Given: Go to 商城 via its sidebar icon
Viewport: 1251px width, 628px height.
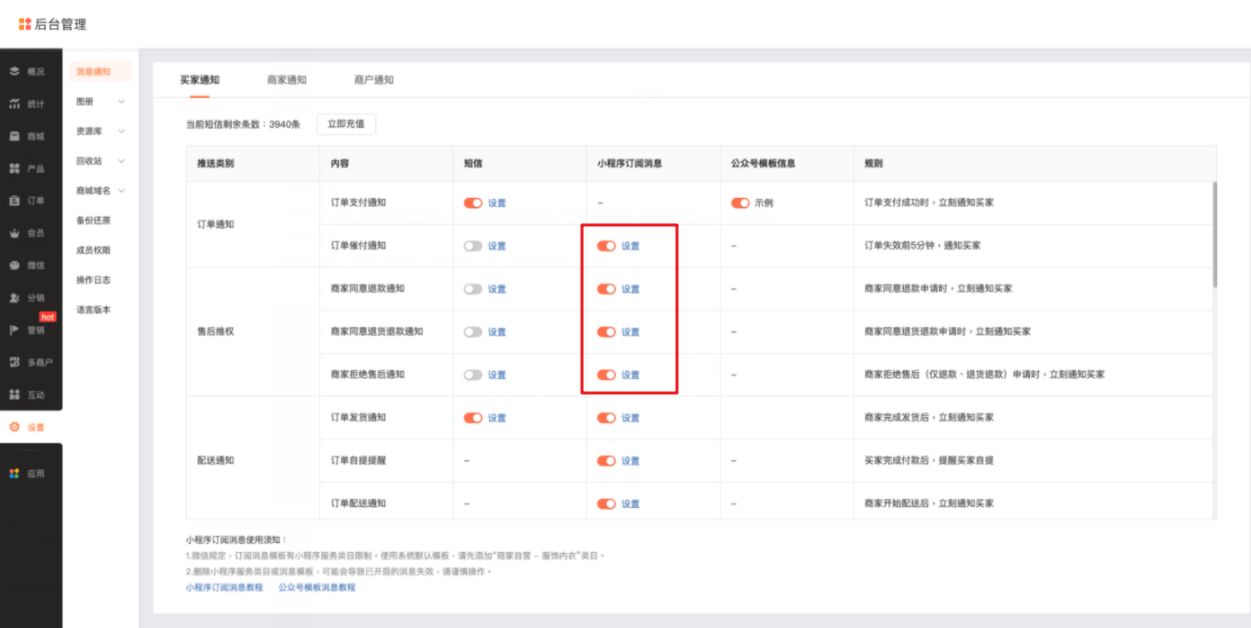Looking at the screenshot, I should pyautogui.click(x=15, y=136).
